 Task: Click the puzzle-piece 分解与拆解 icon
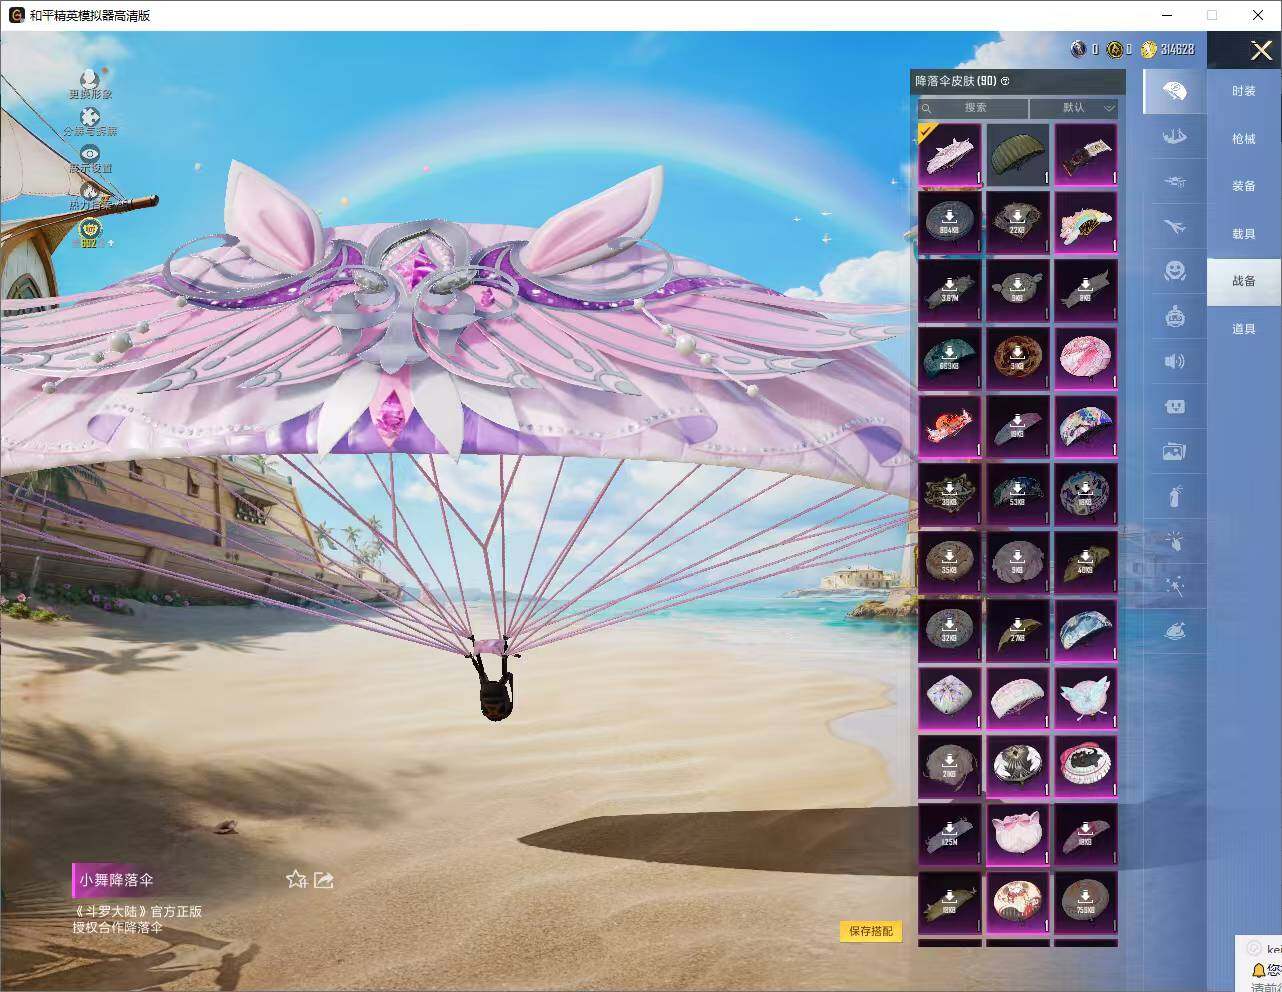coord(90,118)
